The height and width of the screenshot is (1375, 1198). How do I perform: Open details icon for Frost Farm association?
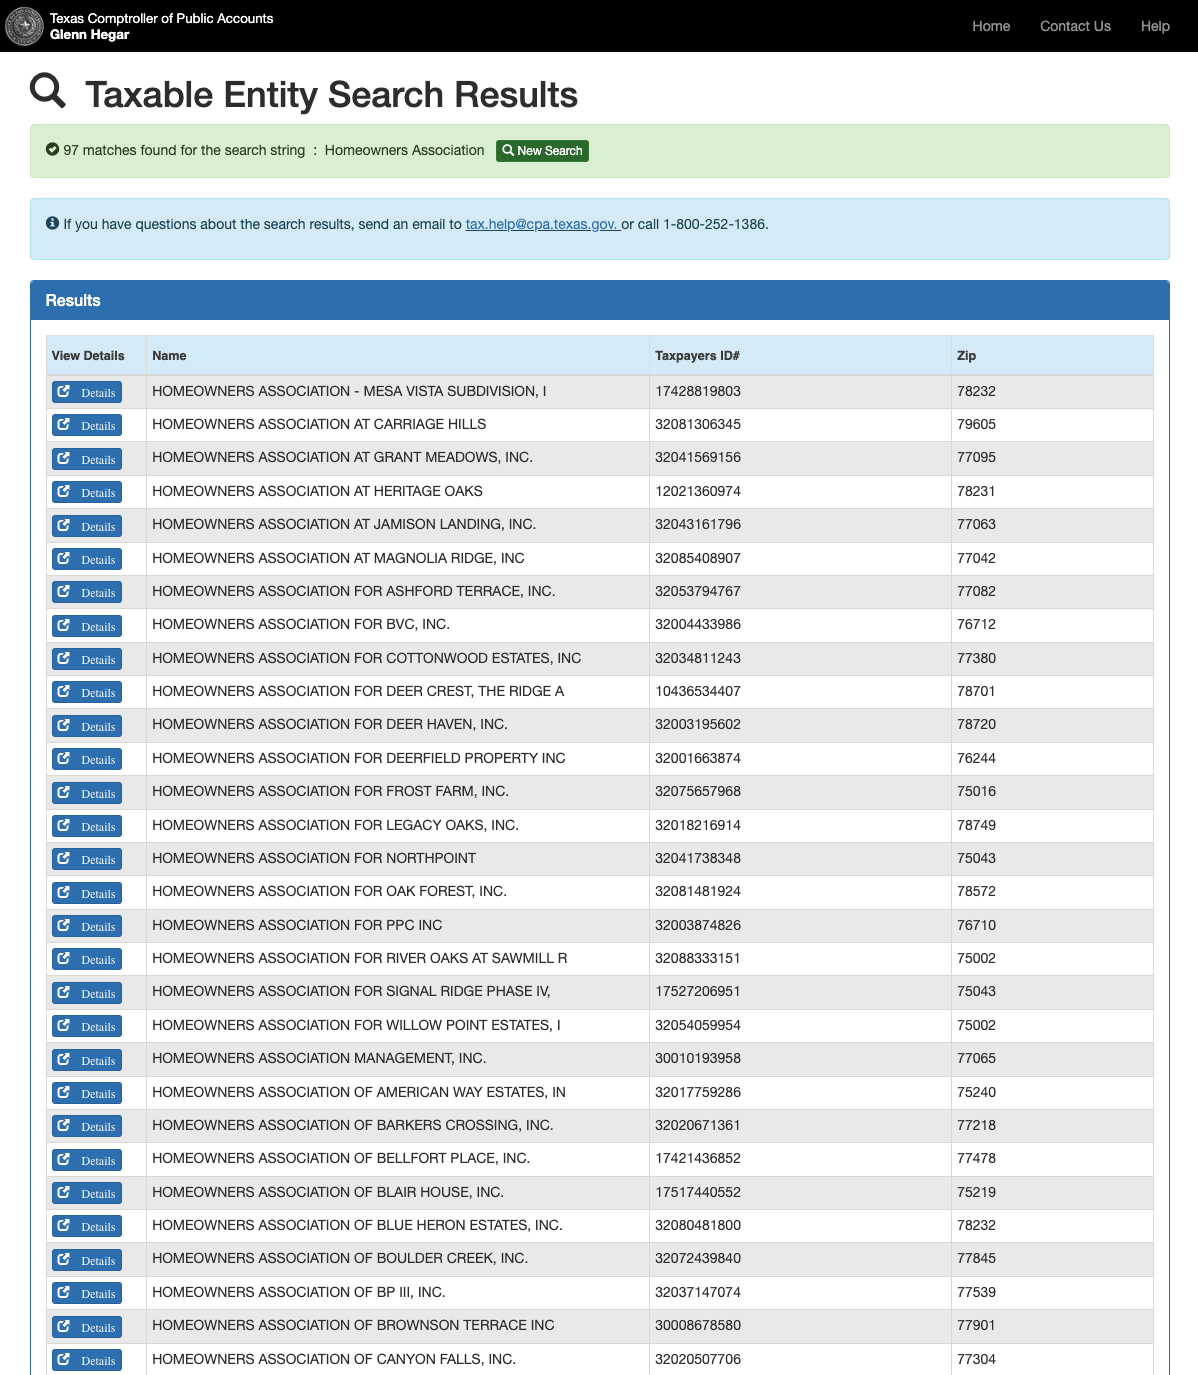coord(64,793)
